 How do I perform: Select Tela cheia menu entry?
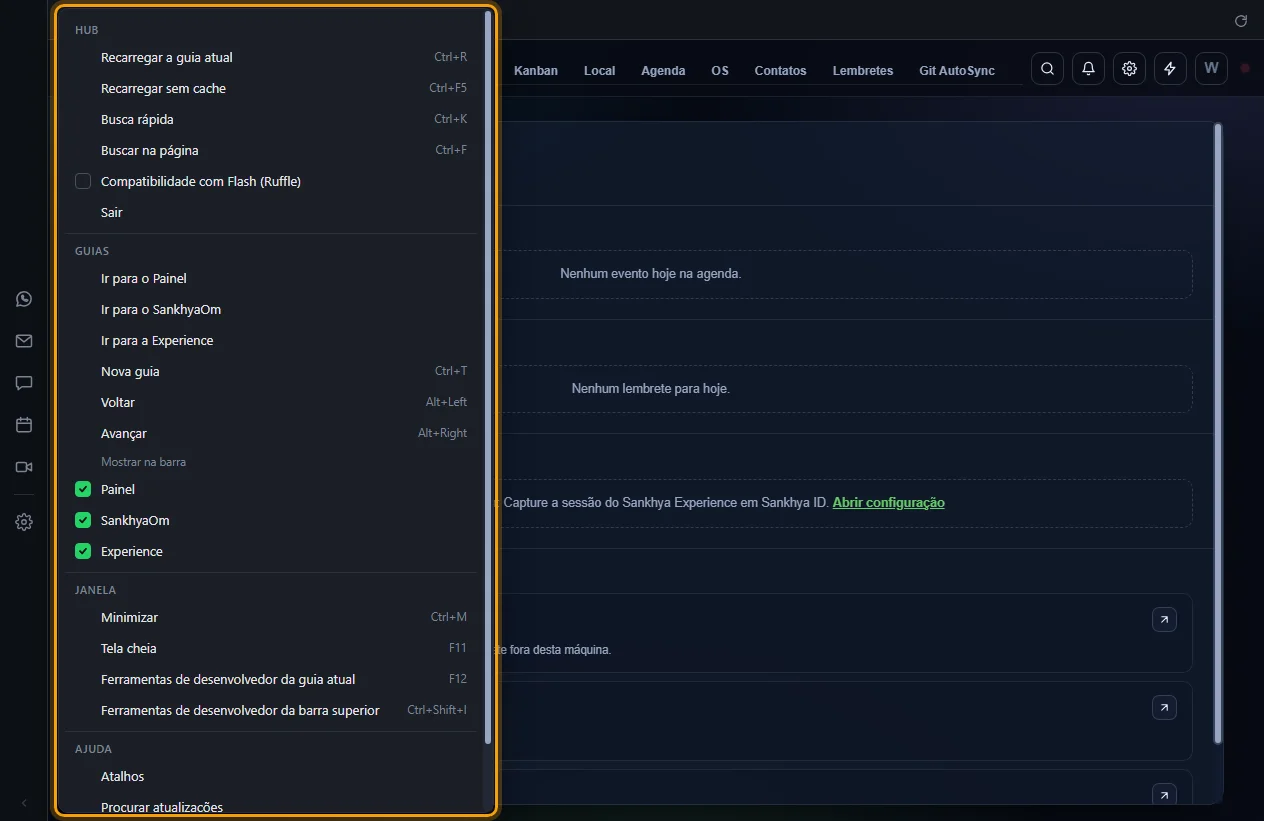(271, 648)
